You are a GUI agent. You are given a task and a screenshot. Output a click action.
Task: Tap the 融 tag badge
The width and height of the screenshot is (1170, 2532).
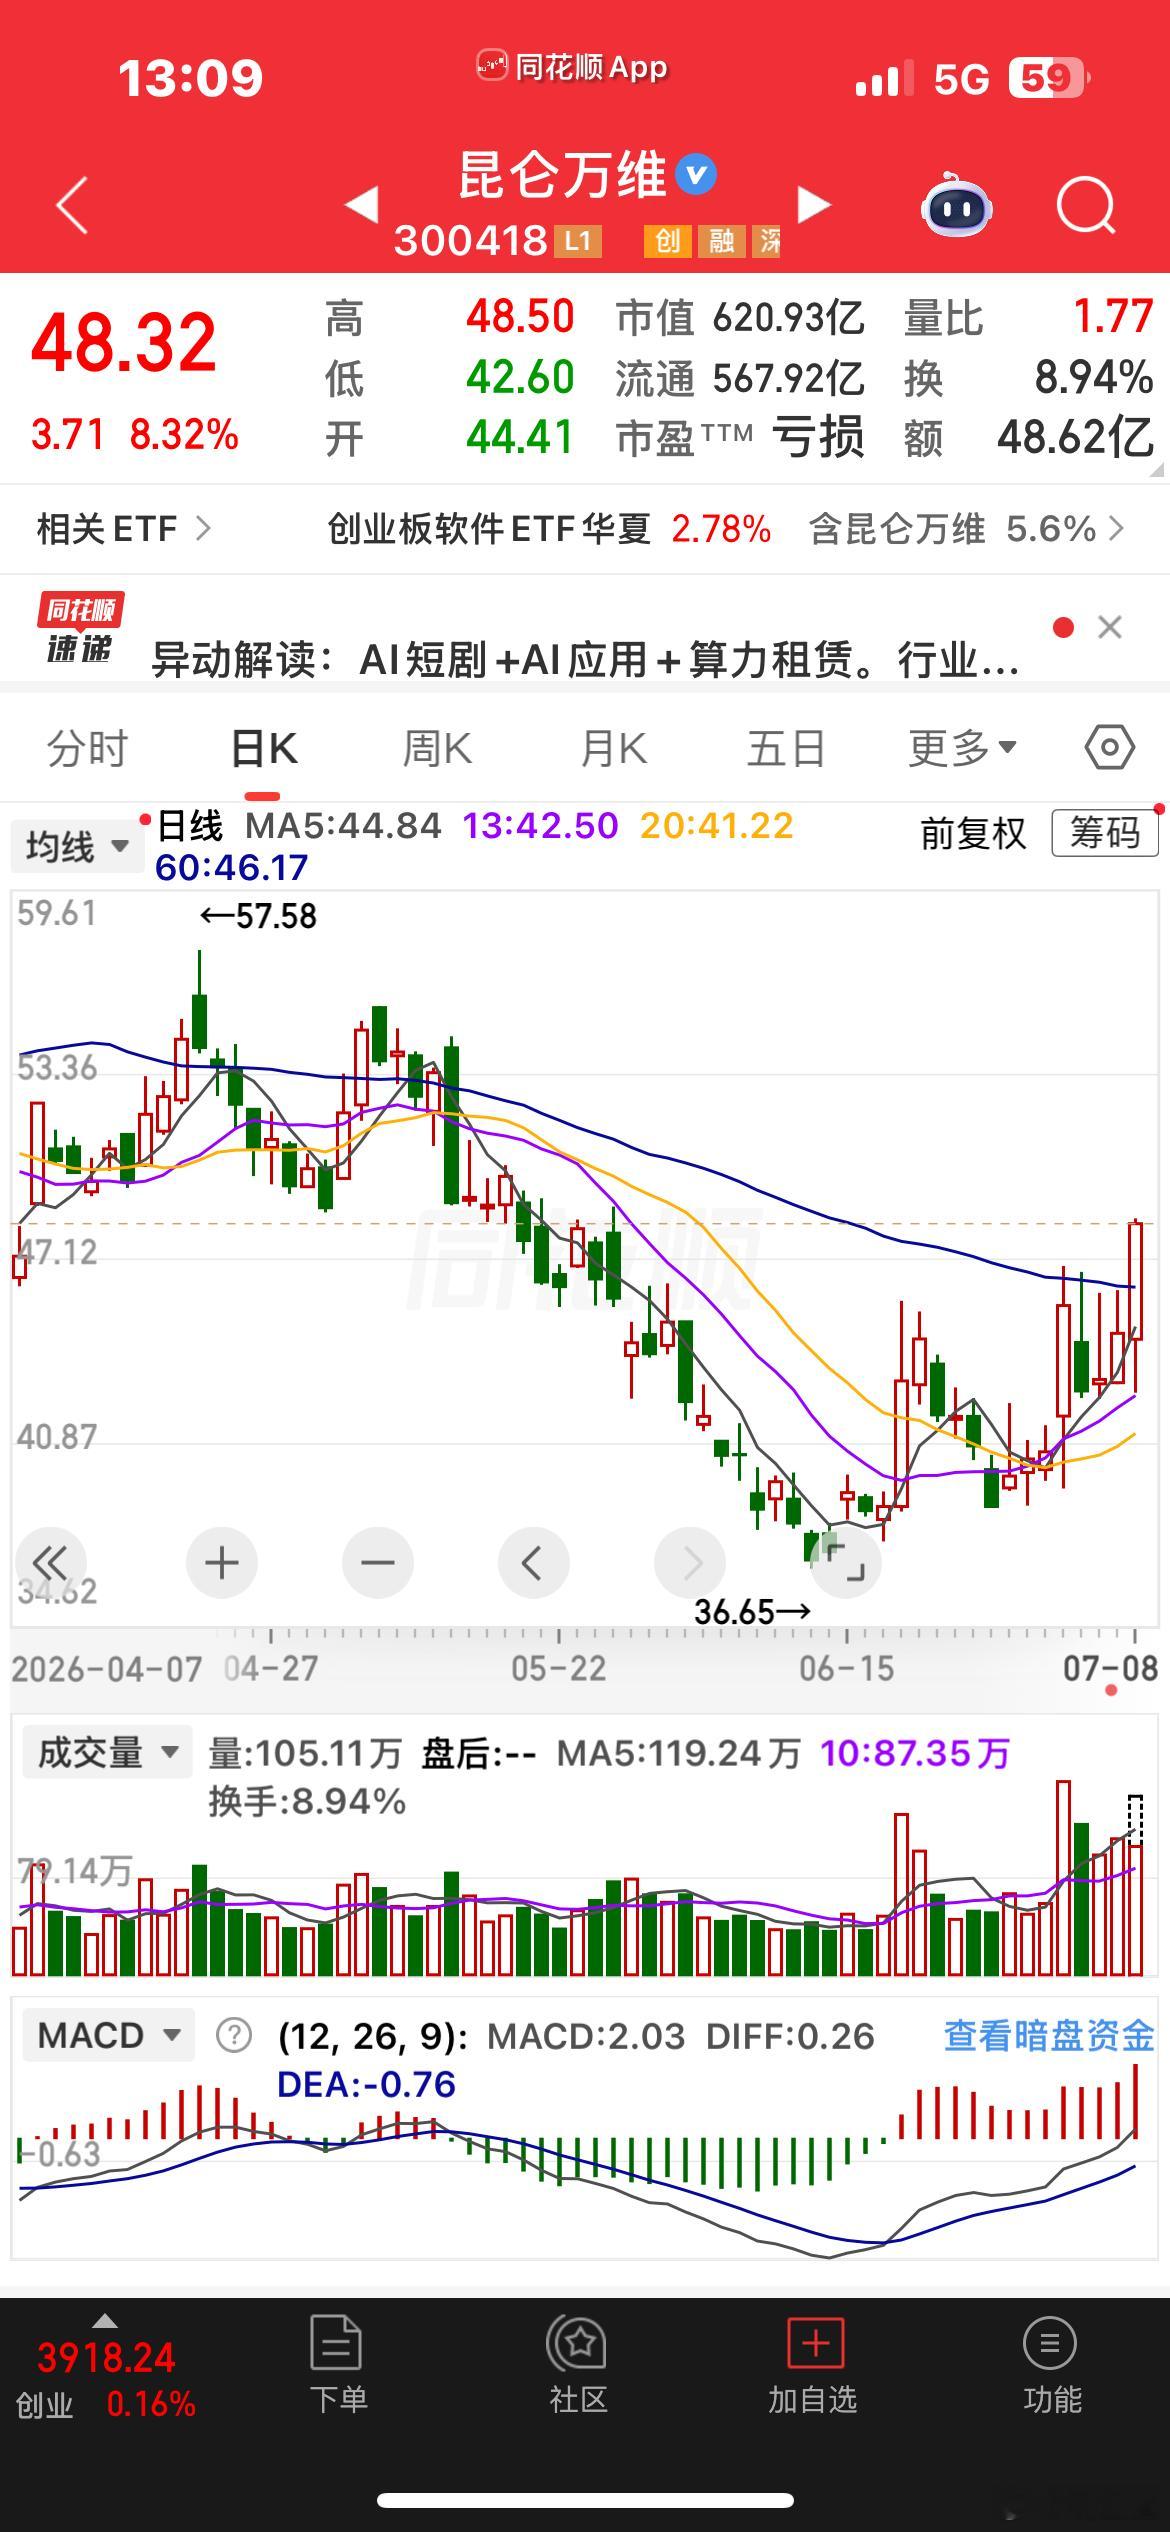click(721, 240)
